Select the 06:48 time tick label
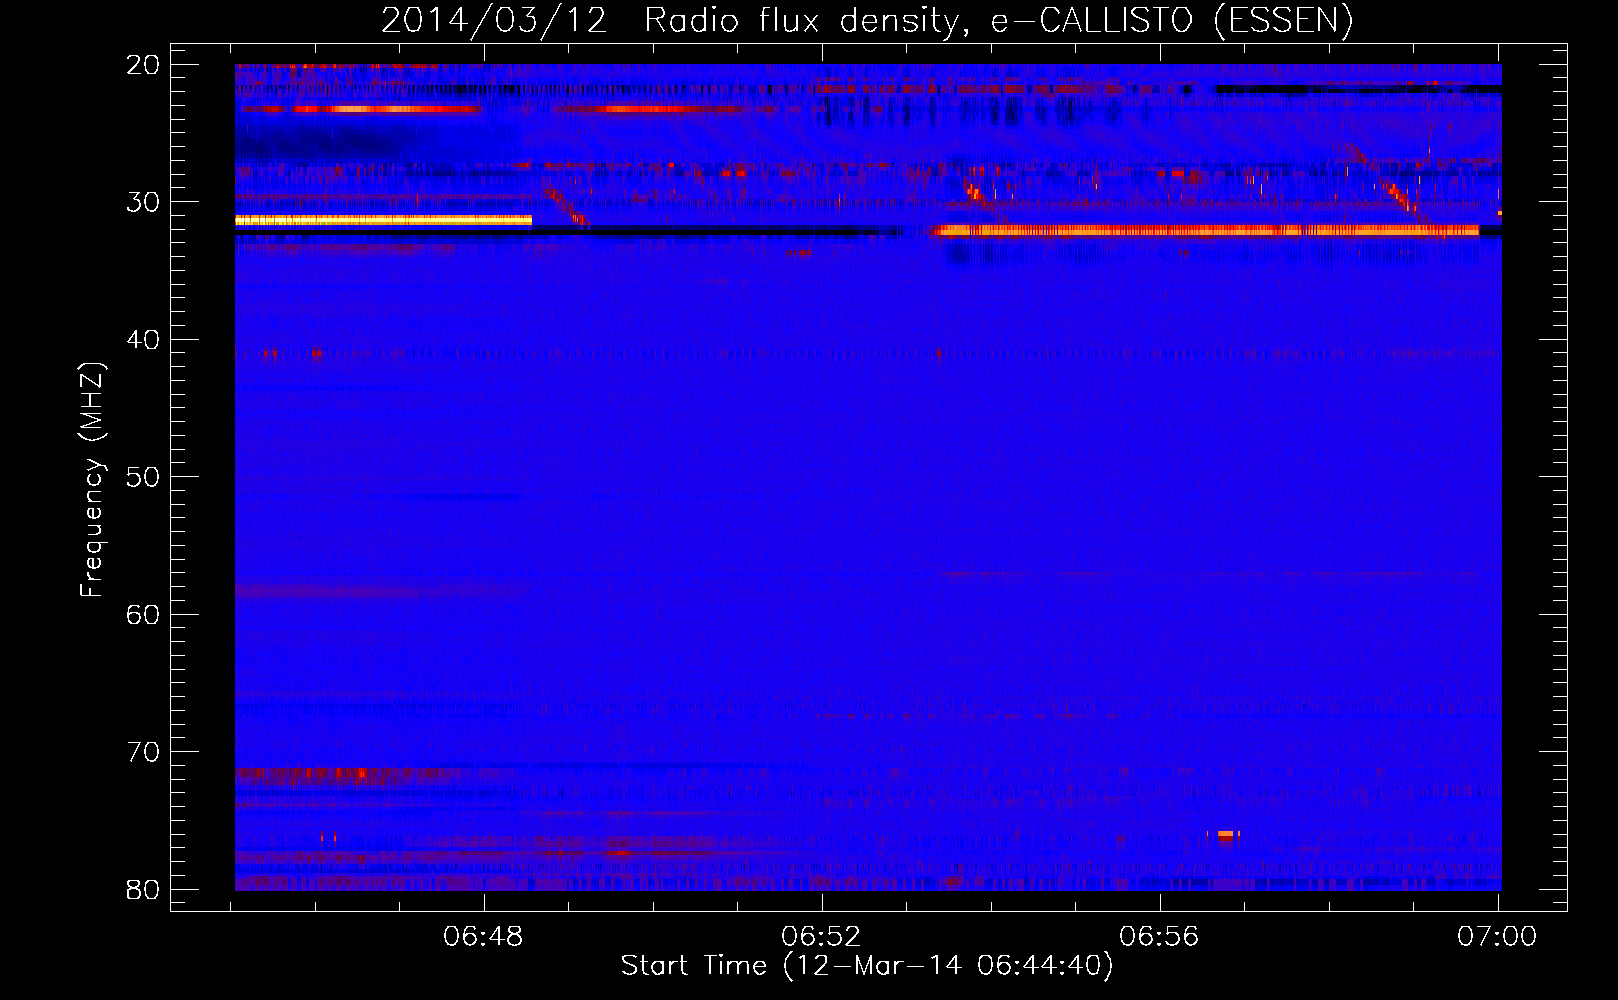 [484, 936]
